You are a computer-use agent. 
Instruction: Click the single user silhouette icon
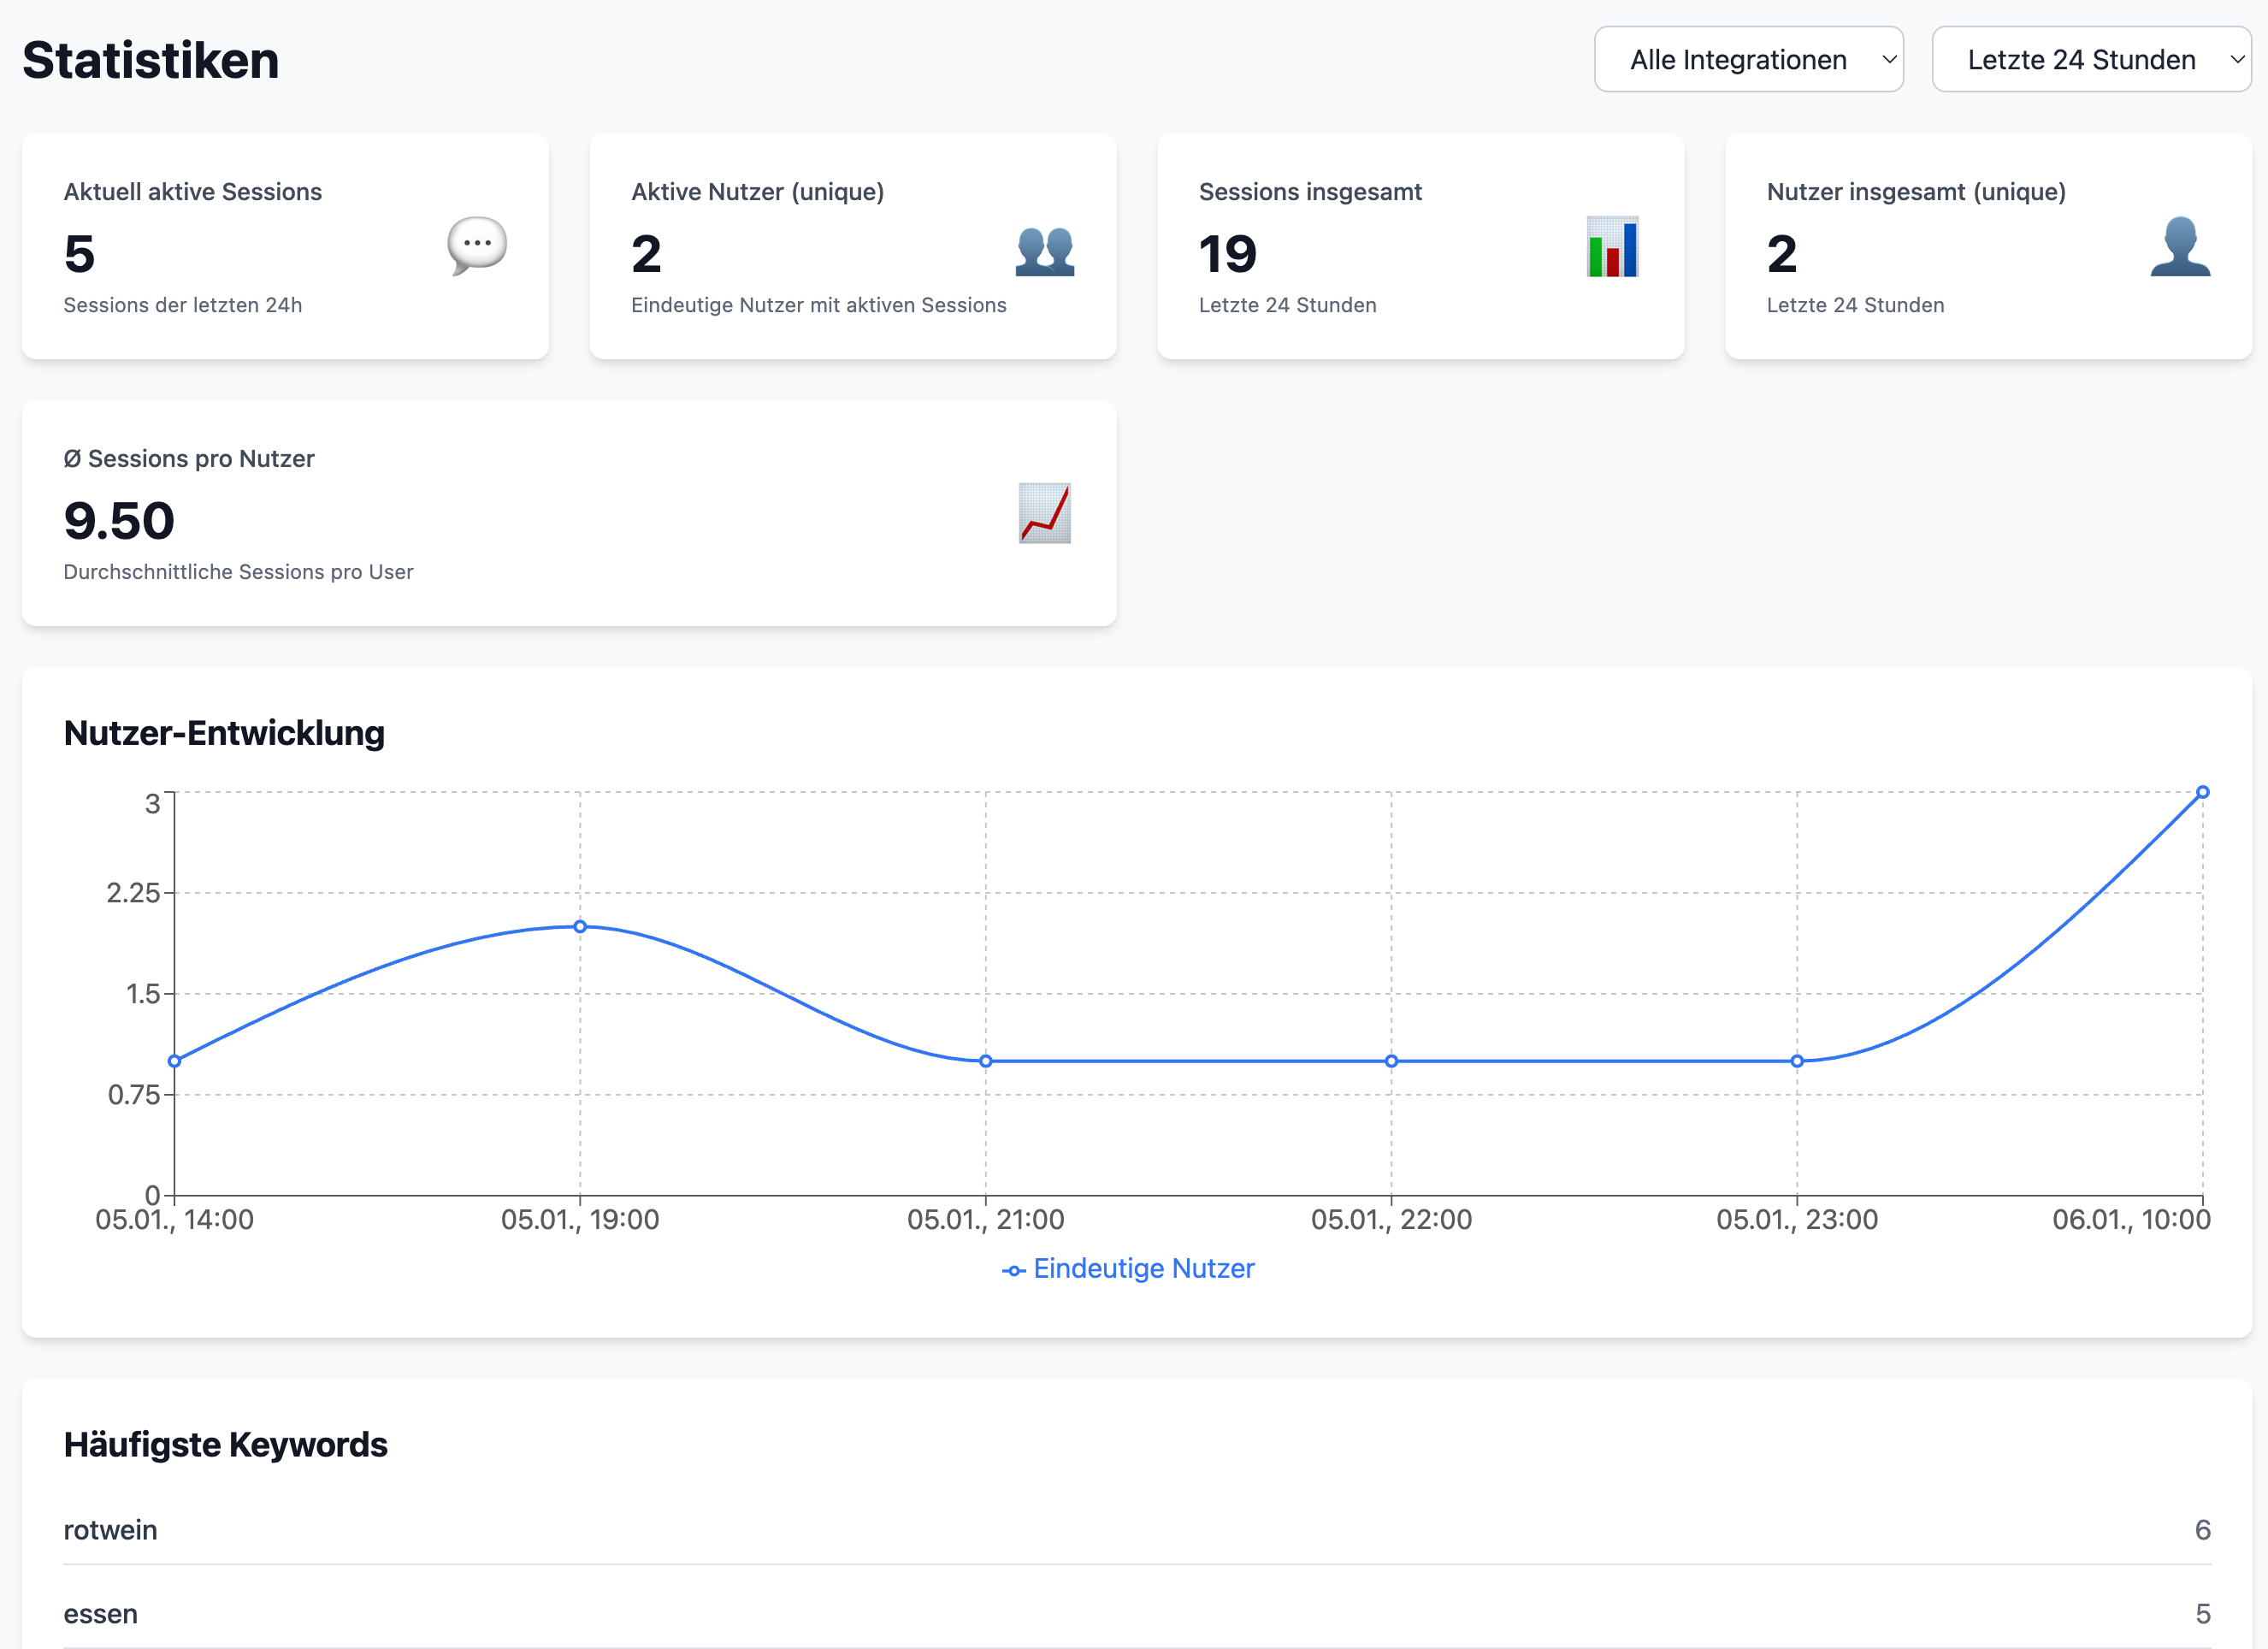[2180, 247]
